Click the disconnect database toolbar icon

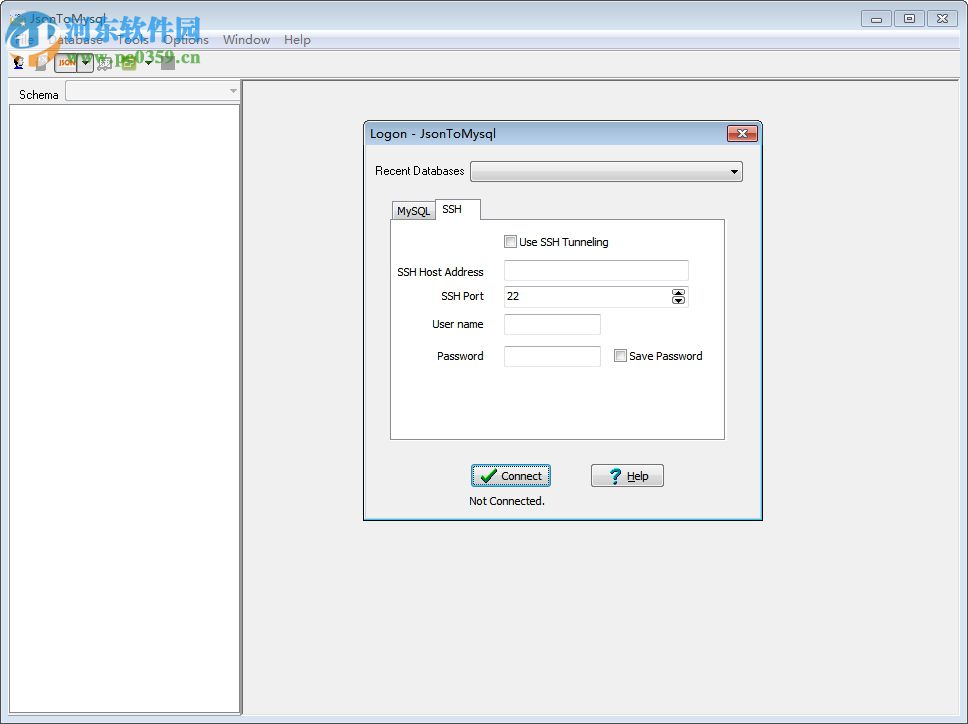(x=40, y=62)
